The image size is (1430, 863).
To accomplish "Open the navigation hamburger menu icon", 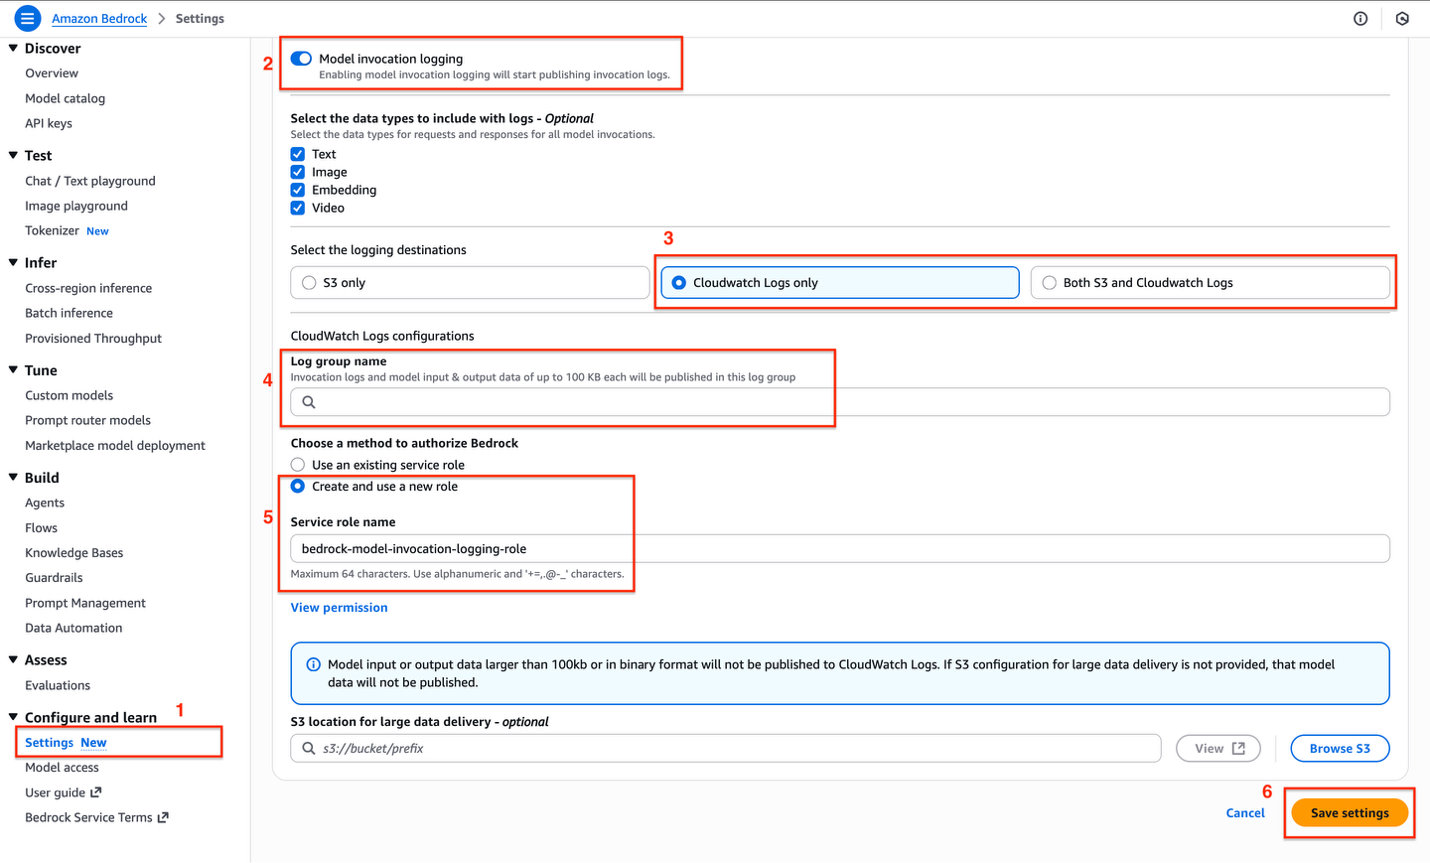I will tap(27, 17).
